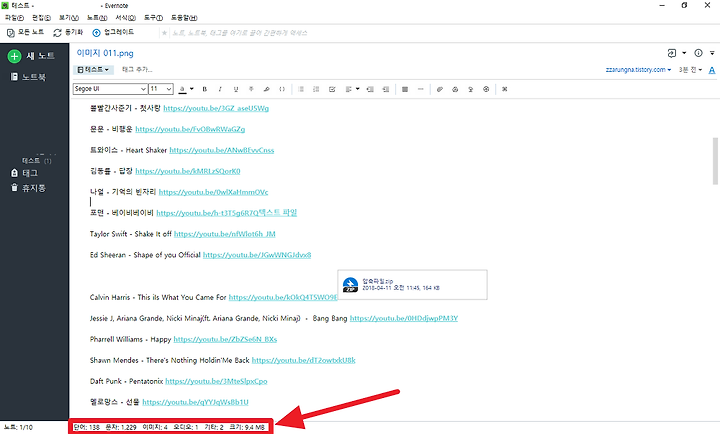Open the Heart Shaker YouTube link
The image size is (720, 434).
[x=222, y=150]
